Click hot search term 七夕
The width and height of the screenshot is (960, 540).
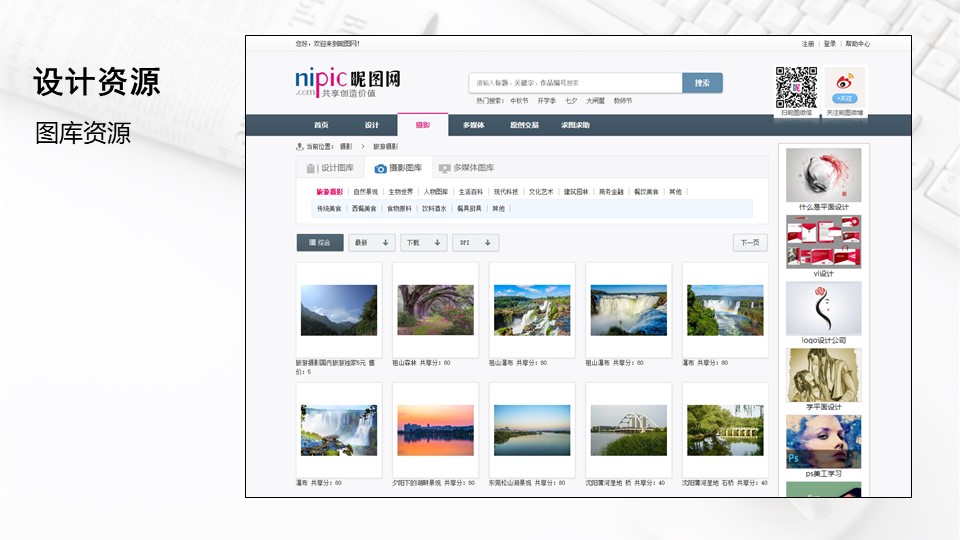[x=571, y=101]
